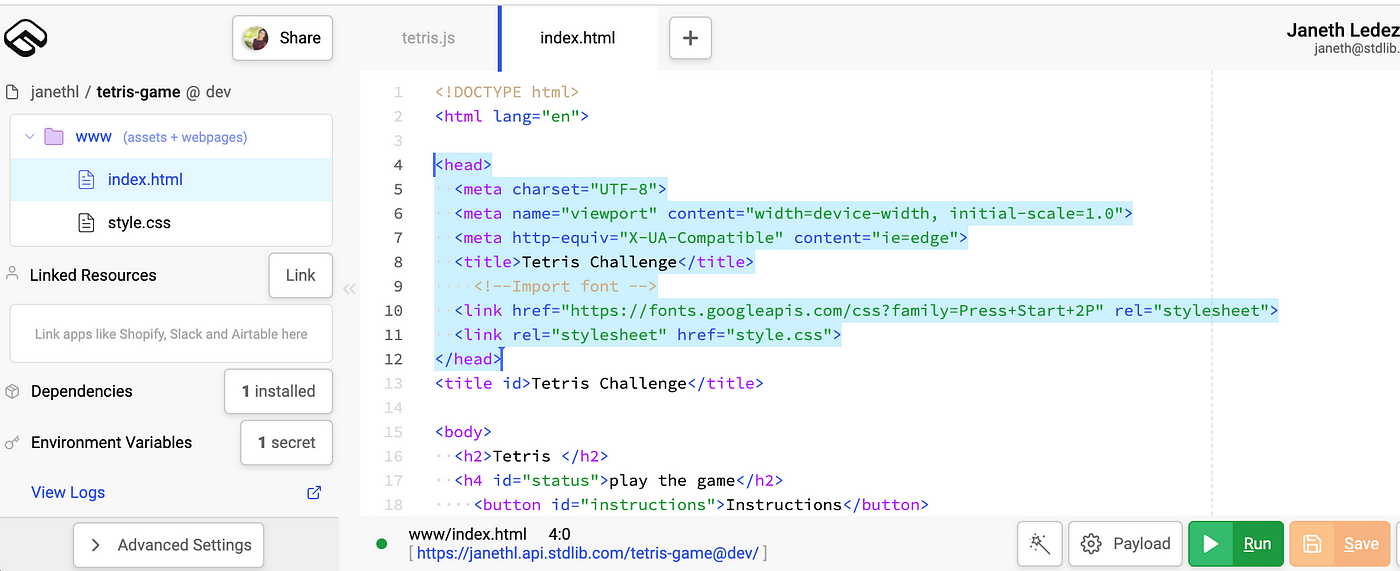Select style.css in the file tree
The image size is (1400, 571).
click(171, 223)
